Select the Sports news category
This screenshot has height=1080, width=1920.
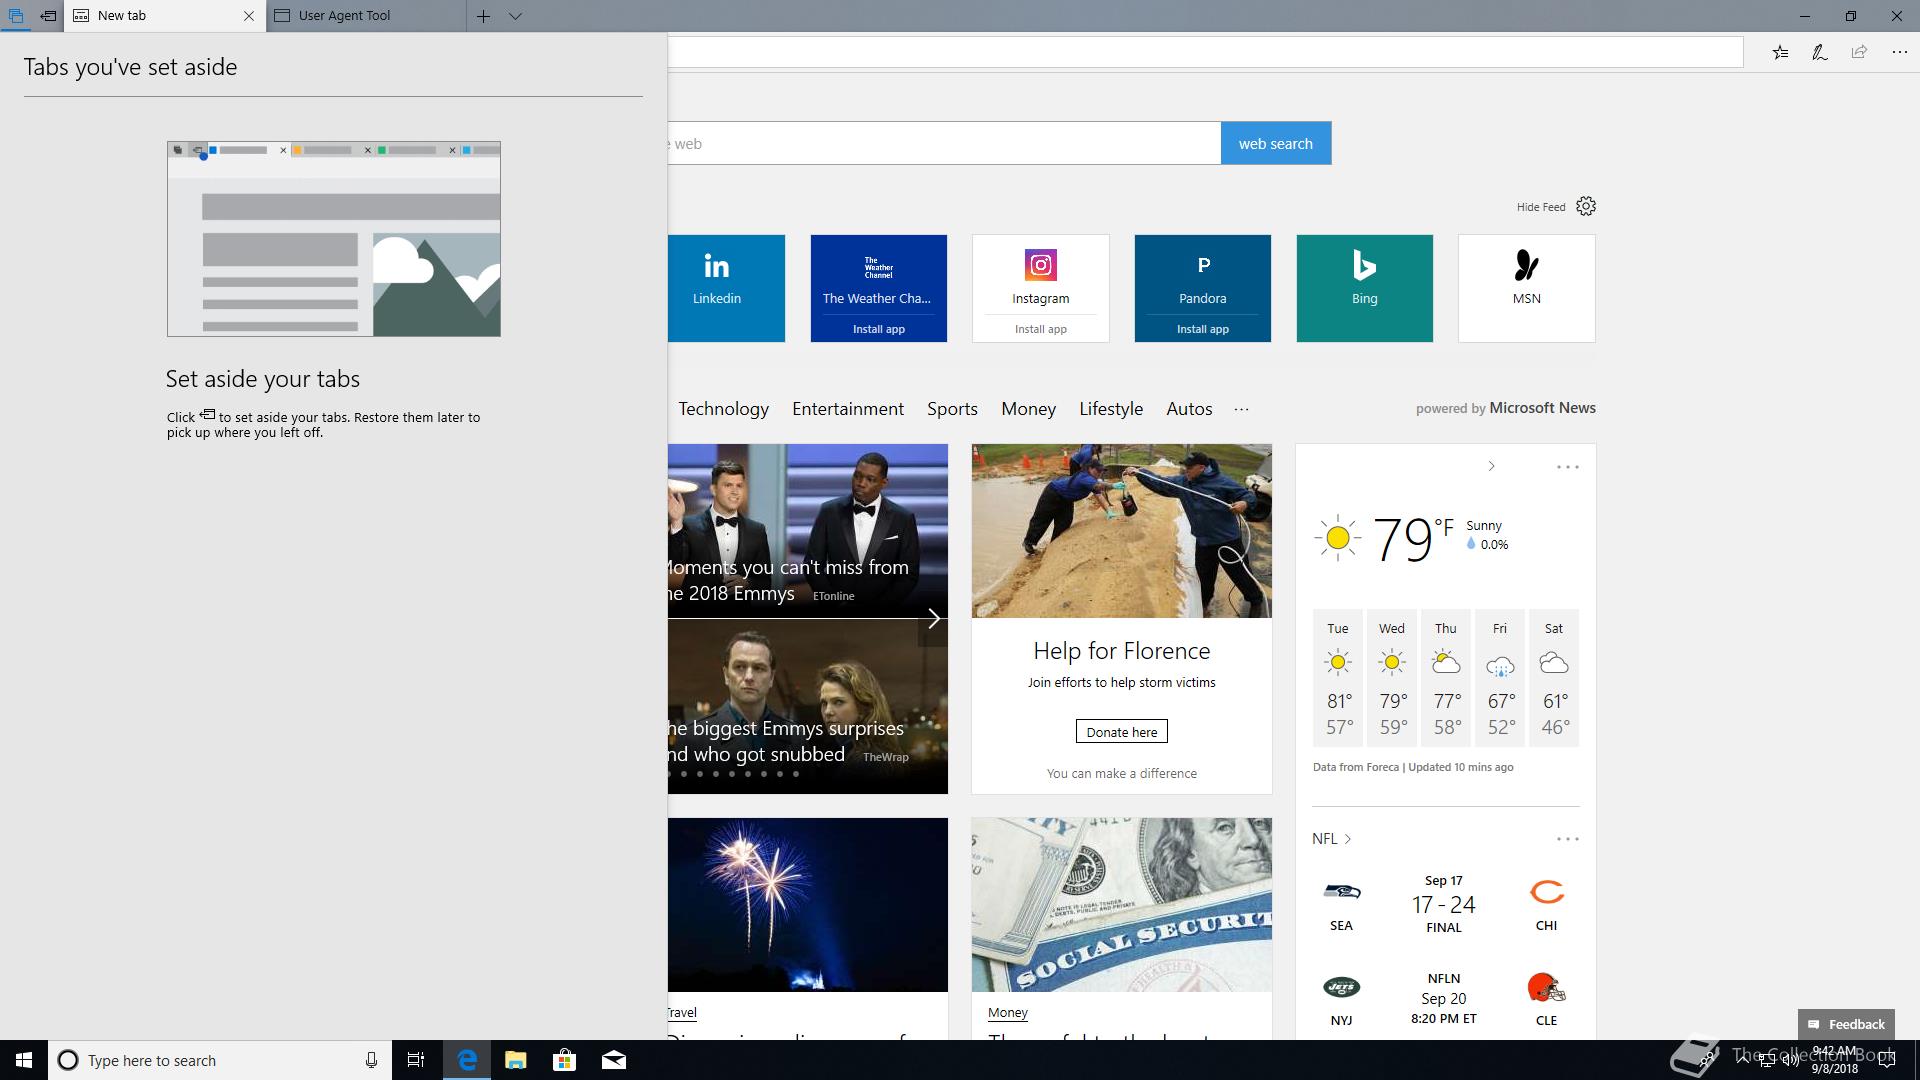pyautogui.click(x=952, y=409)
